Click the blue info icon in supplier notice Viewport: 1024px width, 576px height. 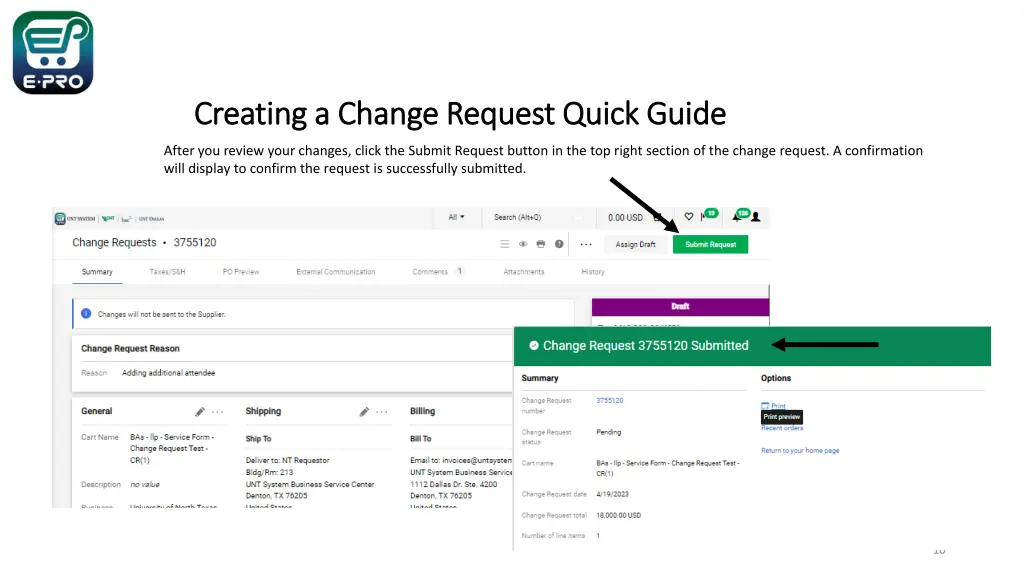pyautogui.click(x=86, y=313)
